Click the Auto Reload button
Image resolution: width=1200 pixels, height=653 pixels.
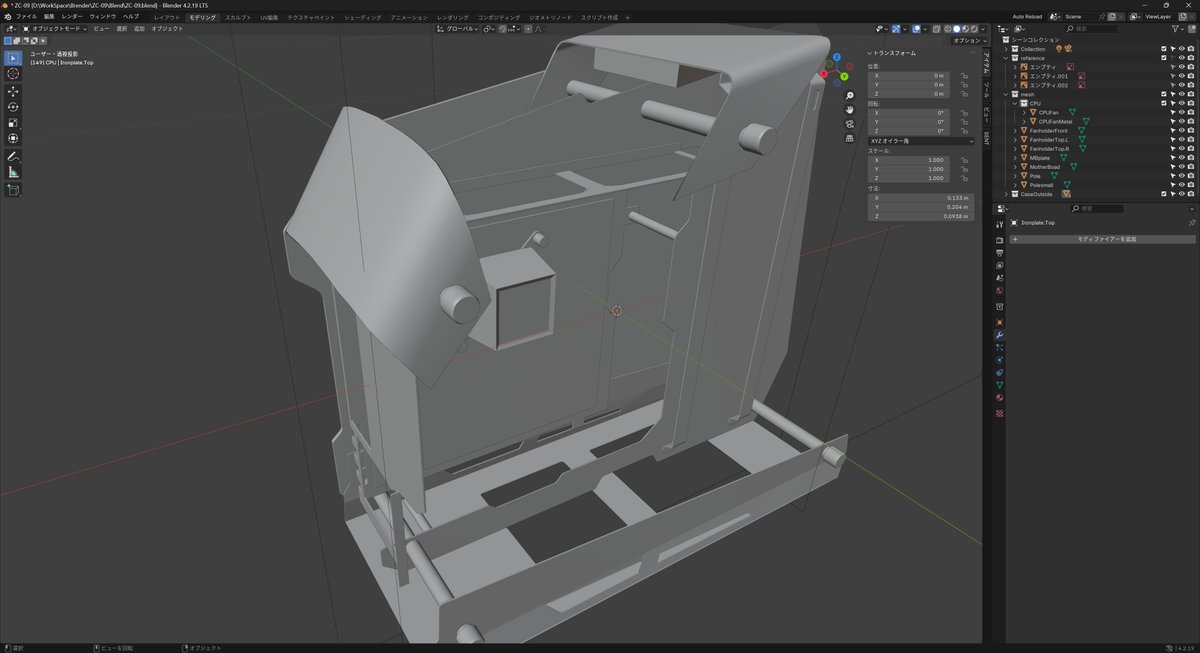click(1026, 17)
